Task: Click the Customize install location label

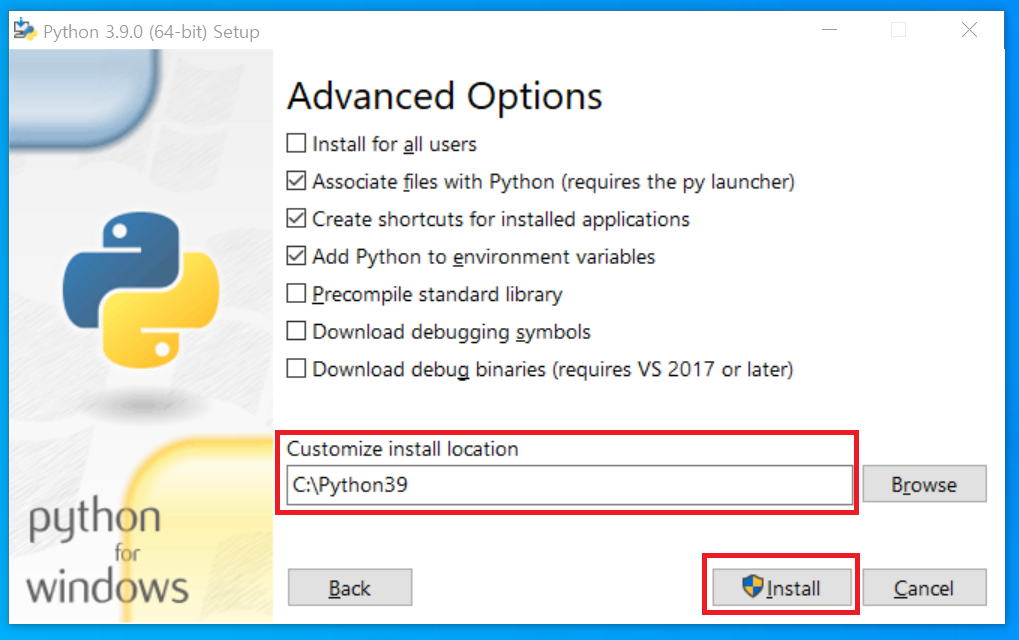Action: (x=402, y=449)
